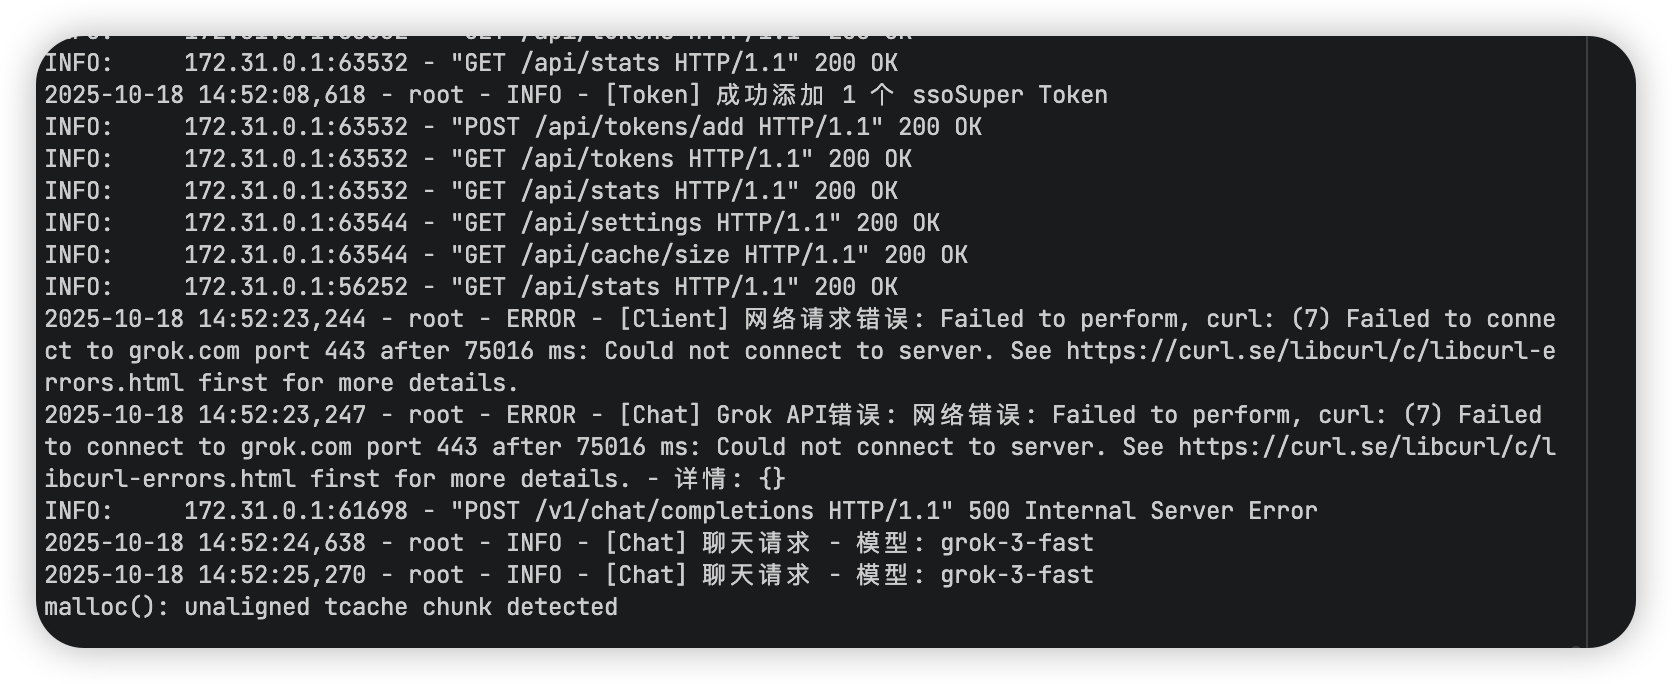Select the GET /api/settings log entry
1672x684 pixels.
(492, 223)
